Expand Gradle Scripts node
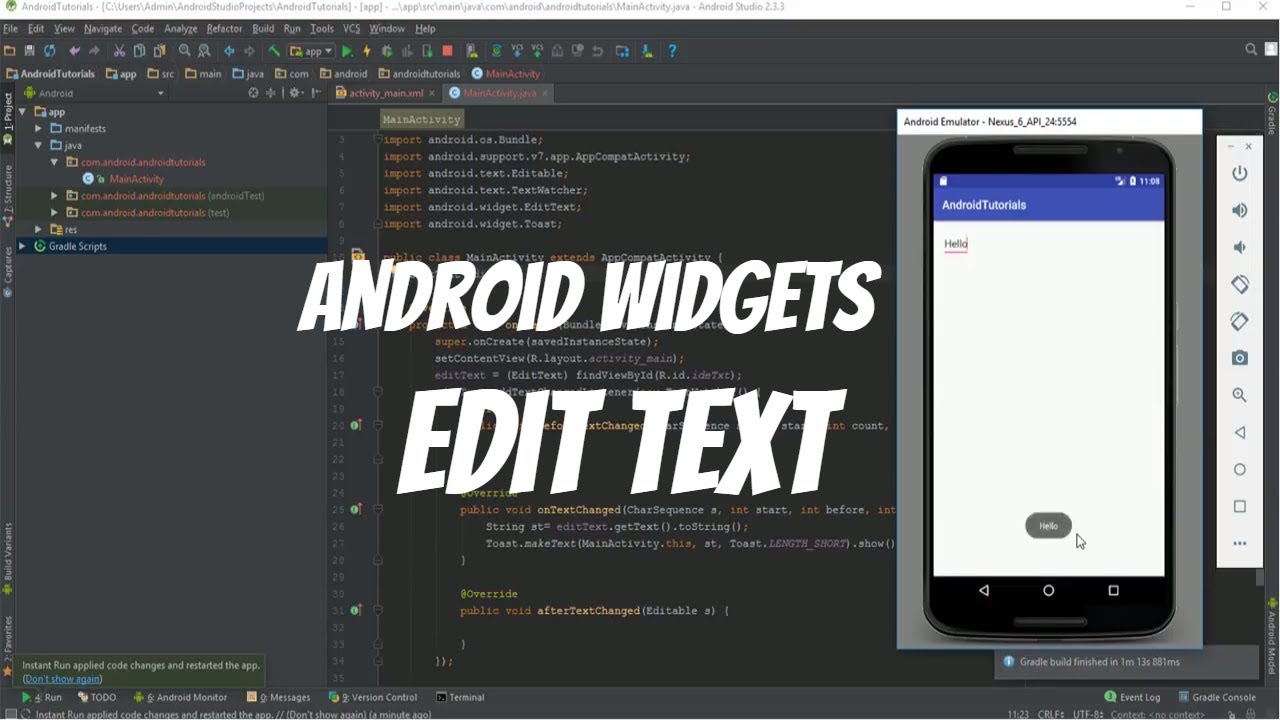 (x=24, y=246)
